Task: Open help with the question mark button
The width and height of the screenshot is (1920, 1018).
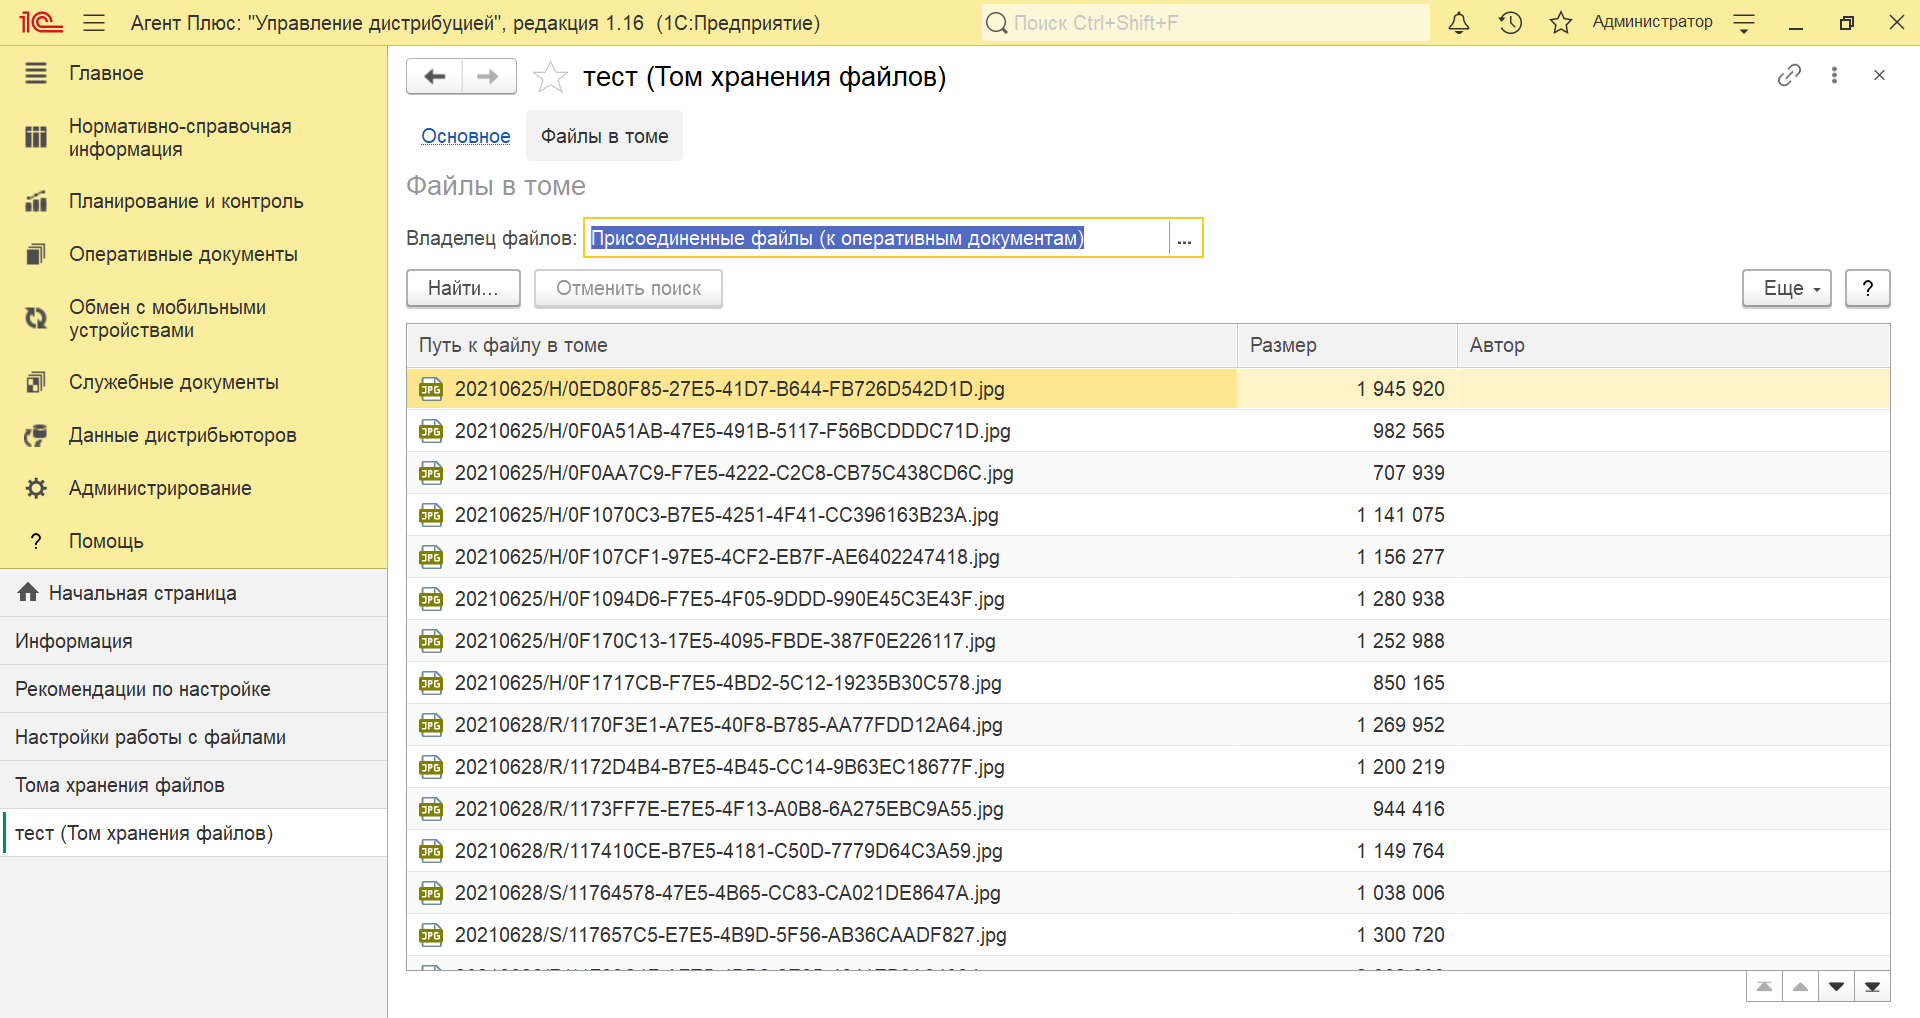Action: point(1867,288)
